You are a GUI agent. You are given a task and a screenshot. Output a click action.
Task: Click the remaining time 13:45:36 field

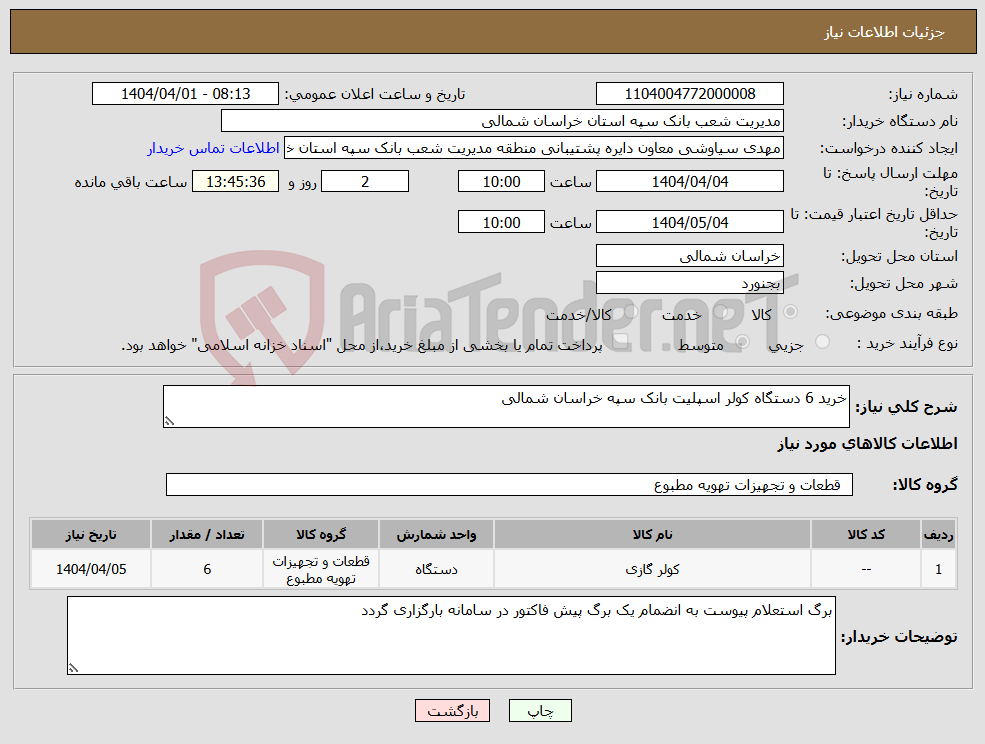[236, 182]
